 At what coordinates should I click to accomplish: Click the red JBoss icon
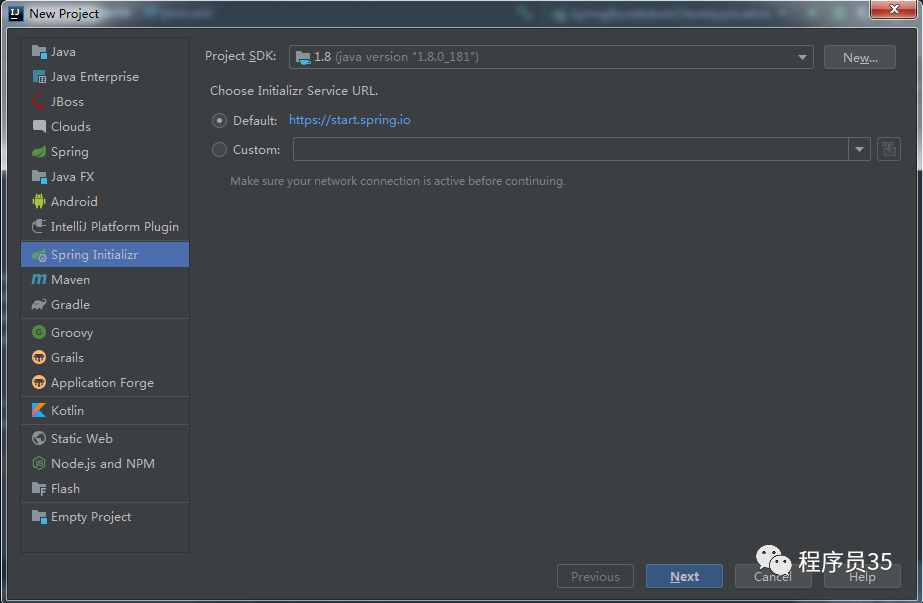coord(39,102)
